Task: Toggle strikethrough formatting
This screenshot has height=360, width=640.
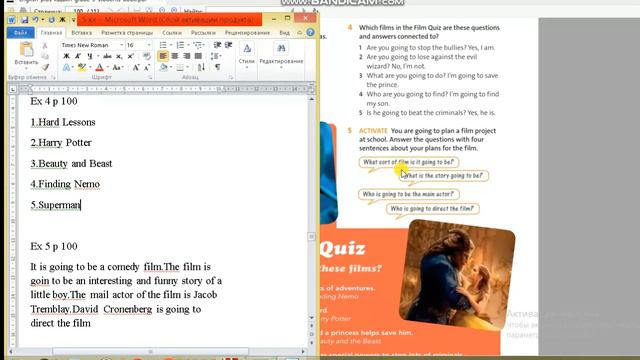Action: click(x=107, y=56)
